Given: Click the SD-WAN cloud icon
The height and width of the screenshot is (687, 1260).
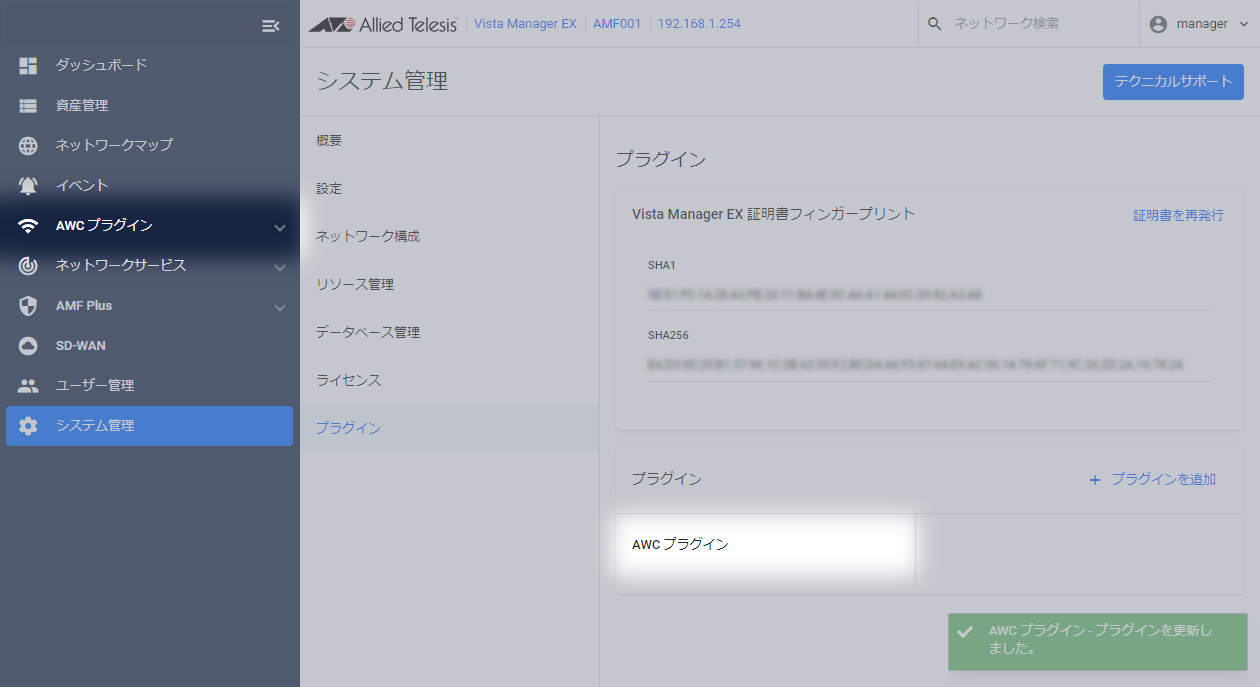Looking at the screenshot, I should pos(28,345).
